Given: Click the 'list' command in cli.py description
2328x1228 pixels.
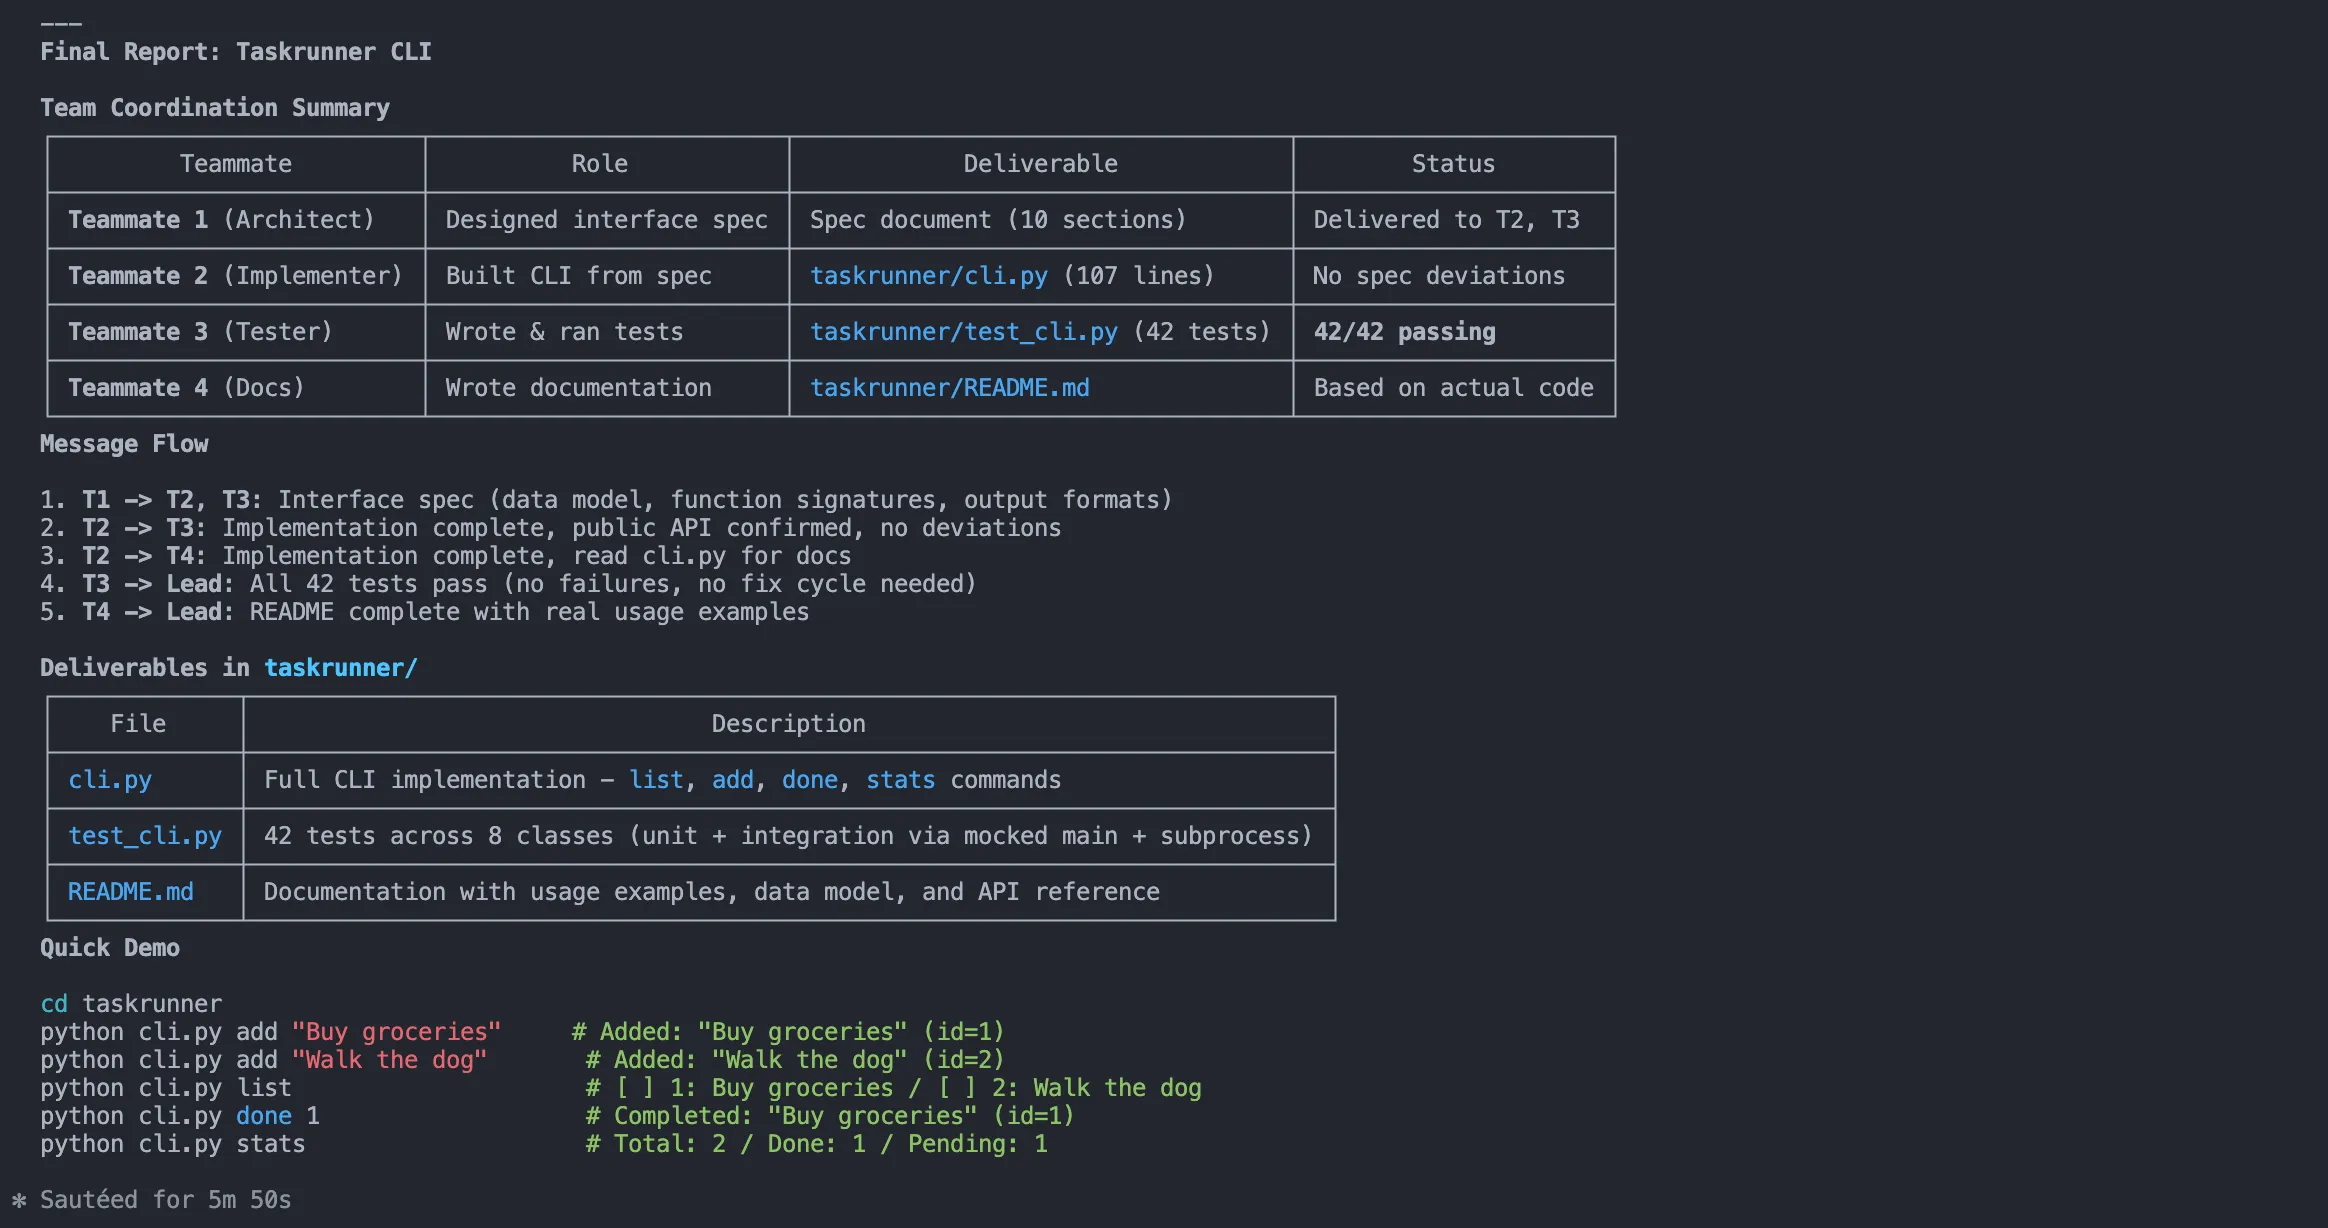Looking at the screenshot, I should click(656, 780).
